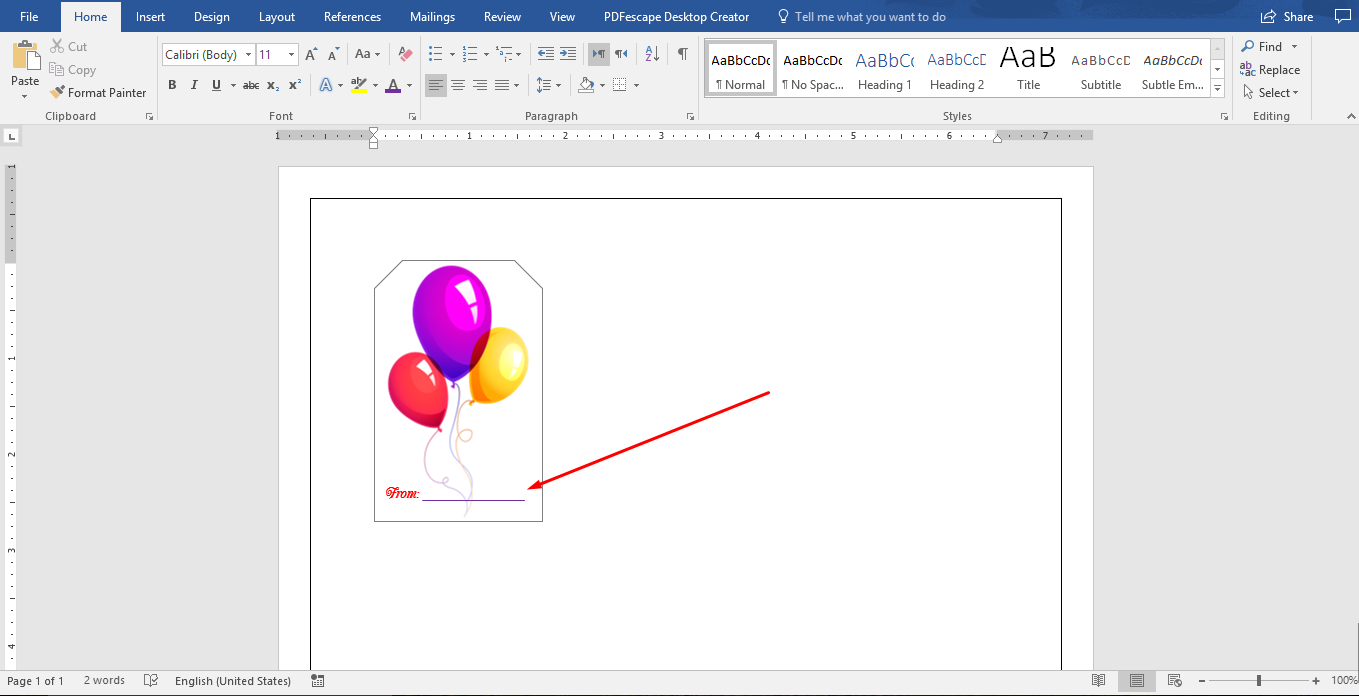Image resolution: width=1359 pixels, height=696 pixels.
Task: Click the Center alignment icon
Action: click(x=458, y=85)
